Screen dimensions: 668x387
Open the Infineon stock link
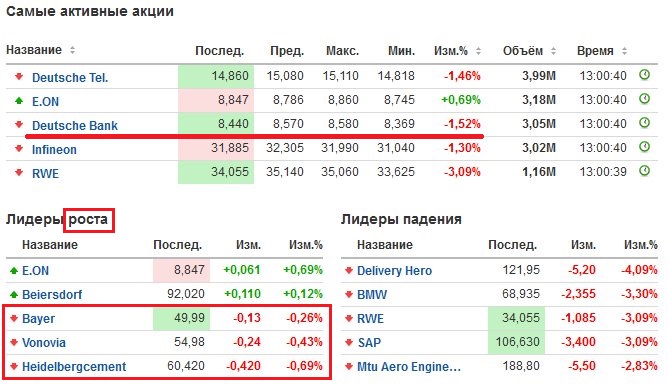pyautogui.click(x=54, y=150)
